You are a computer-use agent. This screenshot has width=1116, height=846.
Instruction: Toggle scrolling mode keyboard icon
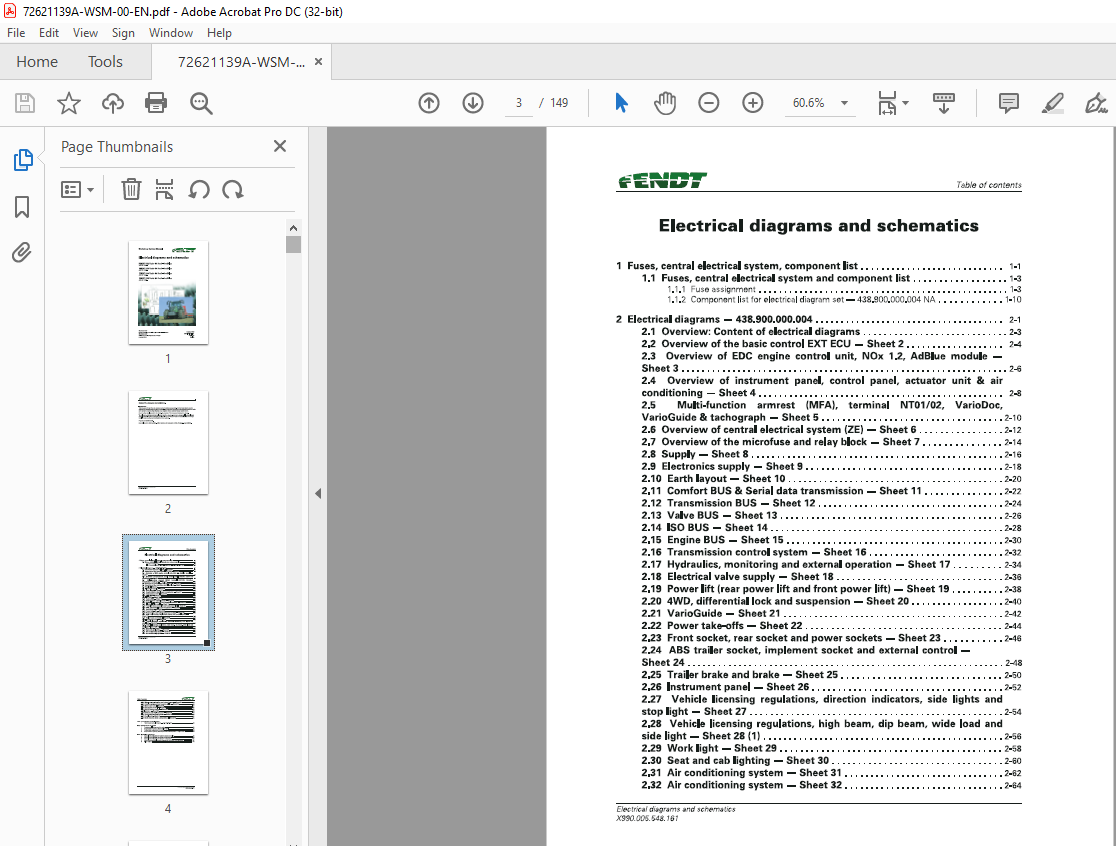944,103
